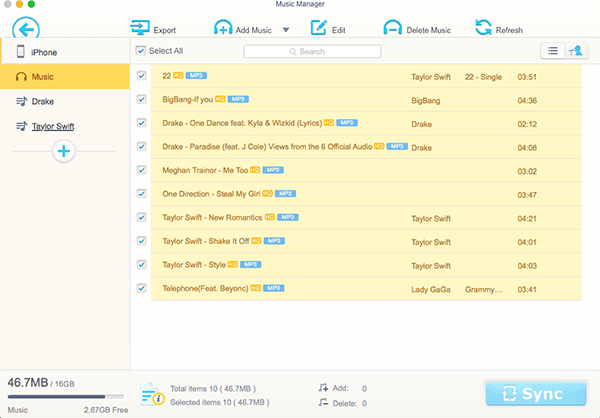Click Refresh label in toolbar
Screen dimensions: 600x418
point(509,30)
